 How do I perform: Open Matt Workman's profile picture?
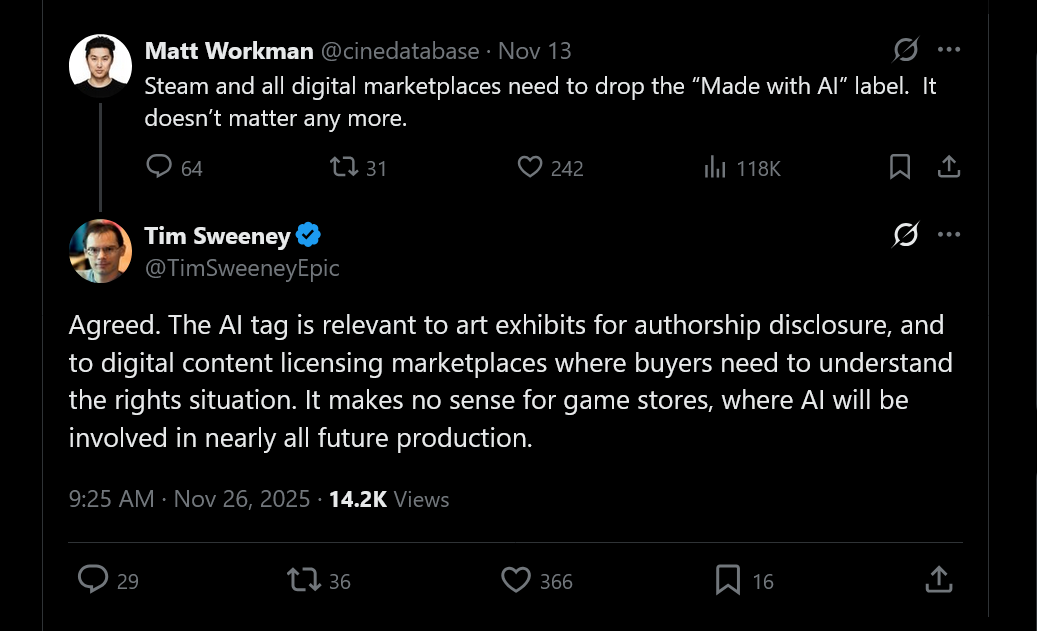100,65
